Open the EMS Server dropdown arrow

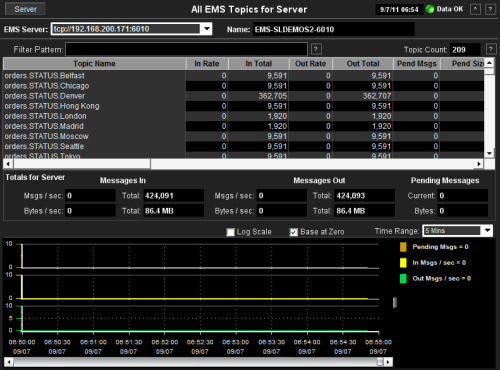point(207,29)
